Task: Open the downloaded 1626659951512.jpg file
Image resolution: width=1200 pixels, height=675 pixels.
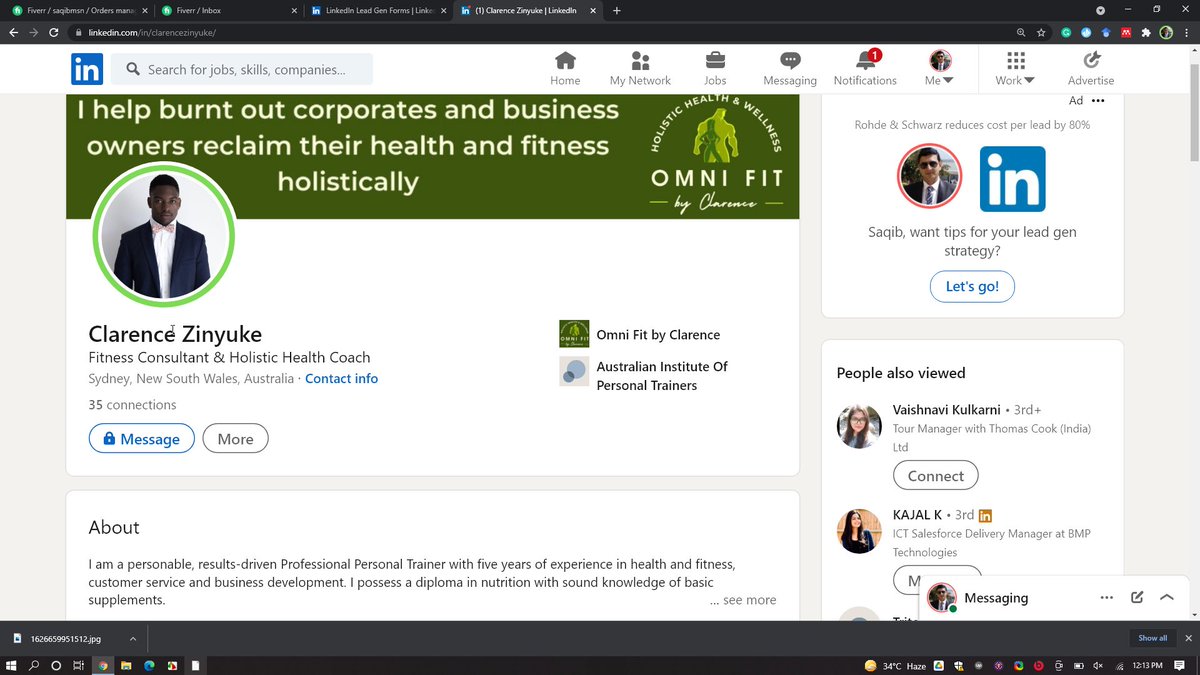Action: pos(66,638)
